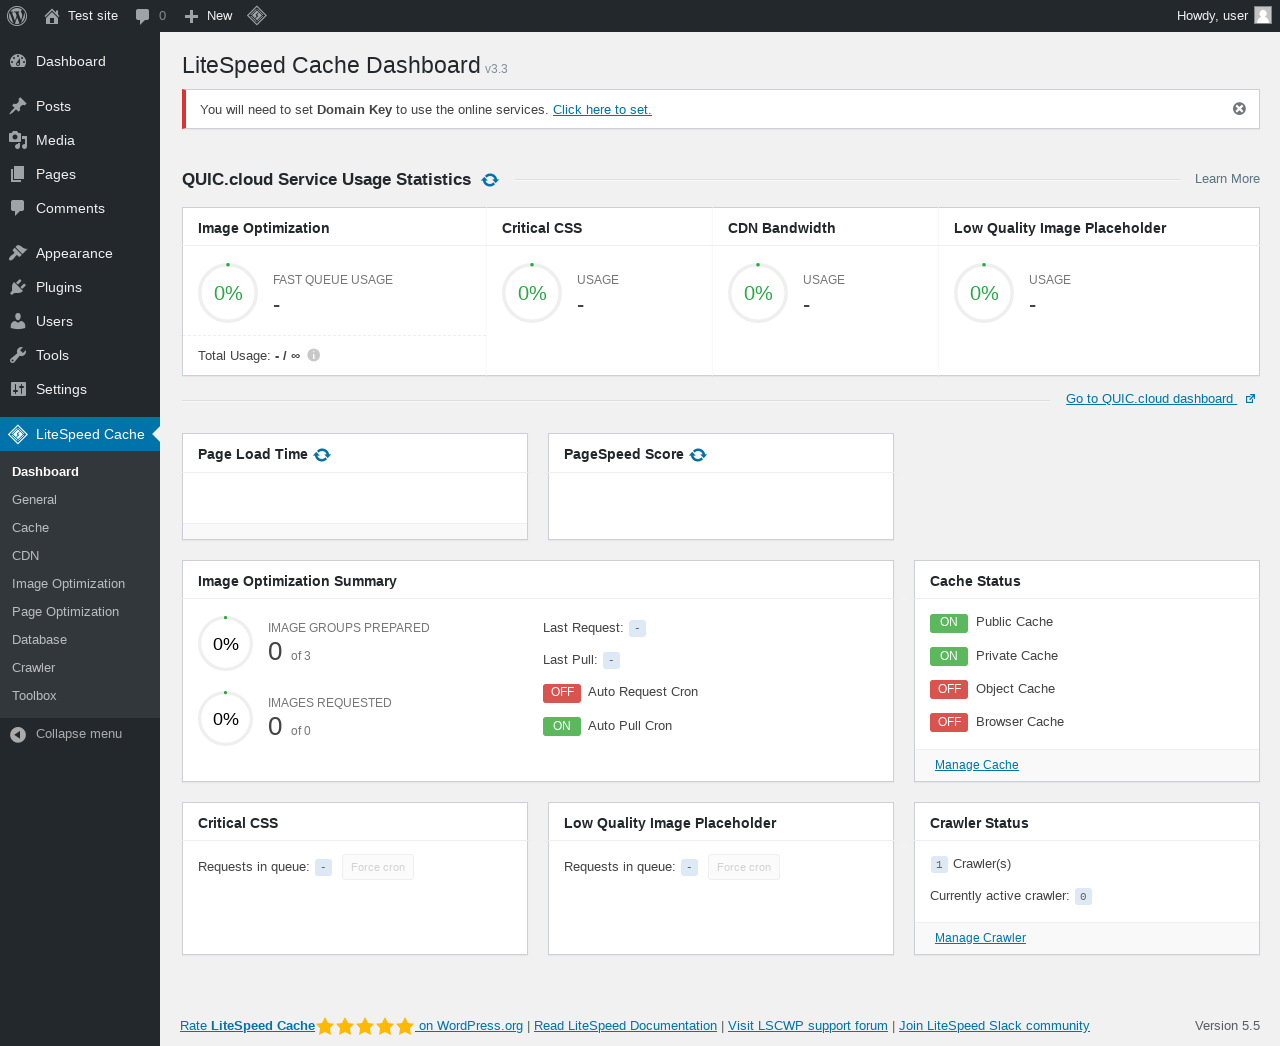Open the Manage Cache link
The image size is (1280, 1046).
coord(977,765)
